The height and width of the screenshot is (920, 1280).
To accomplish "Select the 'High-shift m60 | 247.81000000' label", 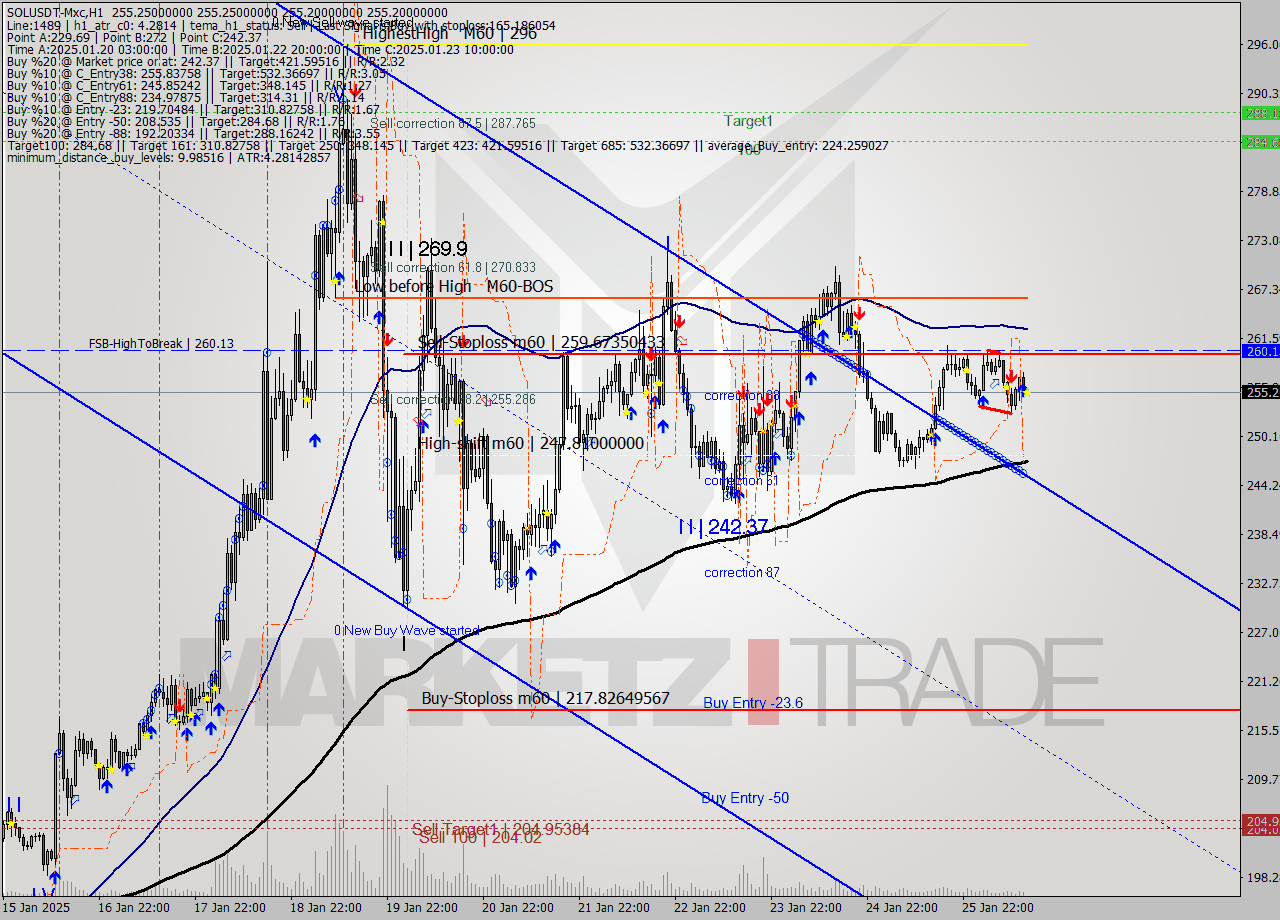I will click(x=531, y=443).
